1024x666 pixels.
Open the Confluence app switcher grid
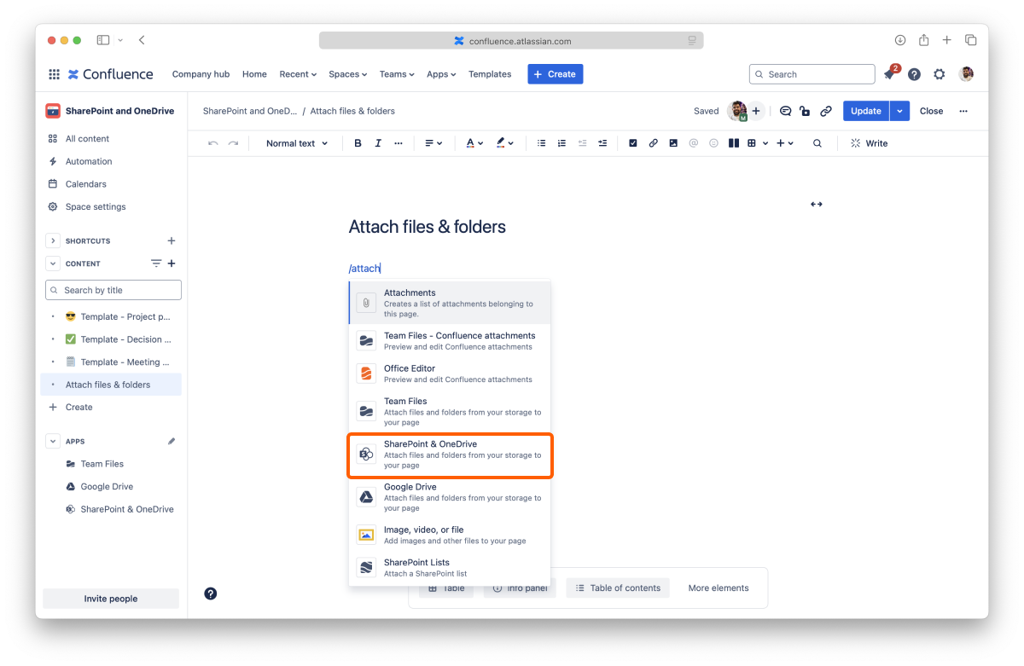pos(54,74)
